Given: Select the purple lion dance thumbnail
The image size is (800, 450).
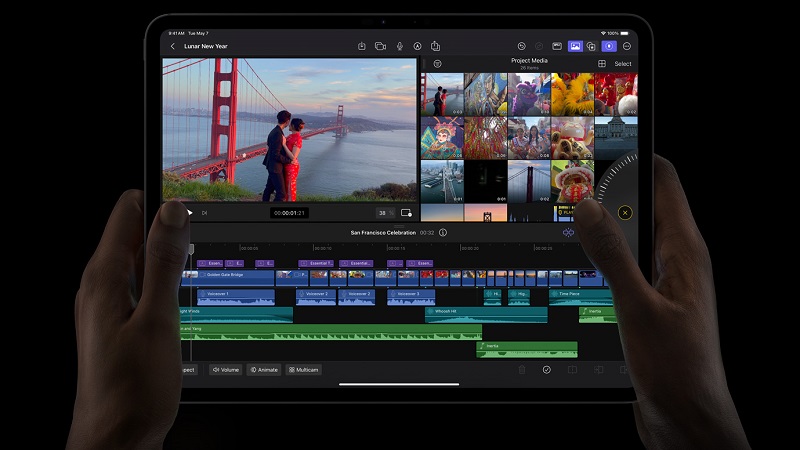Looking at the screenshot, I should pyautogui.click(x=529, y=94).
